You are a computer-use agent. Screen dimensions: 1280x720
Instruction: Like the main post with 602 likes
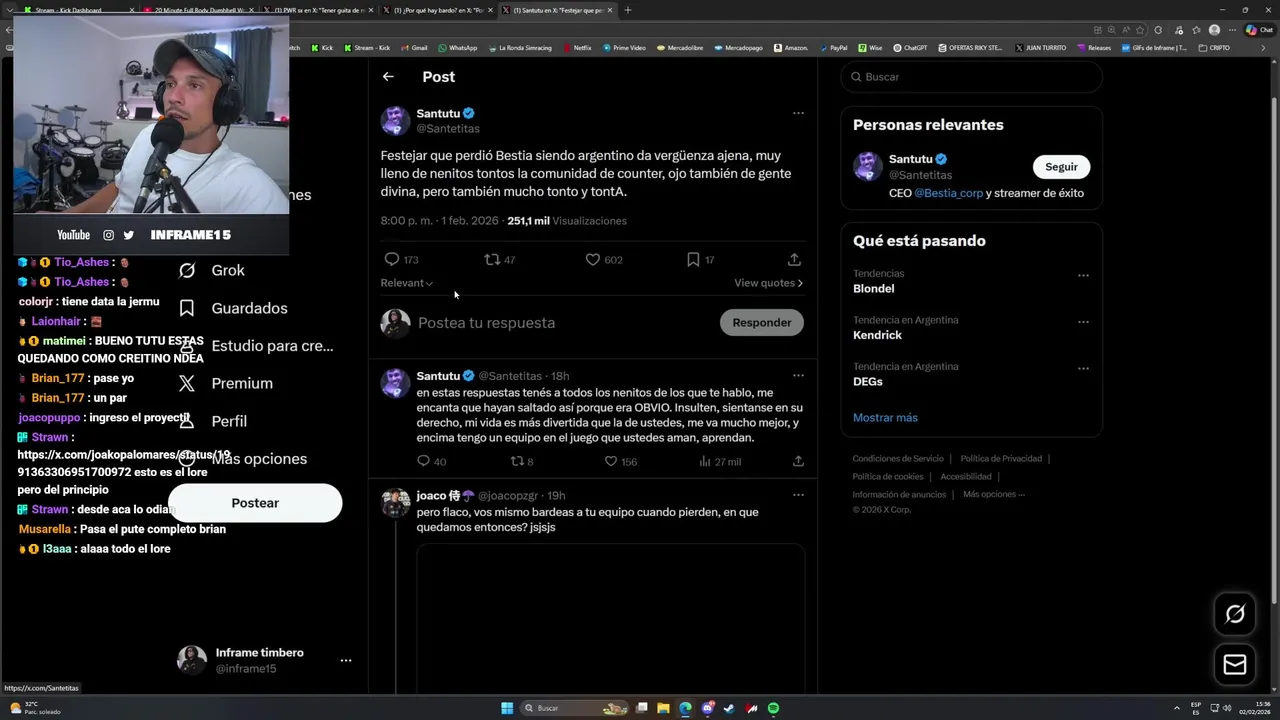click(x=593, y=259)
